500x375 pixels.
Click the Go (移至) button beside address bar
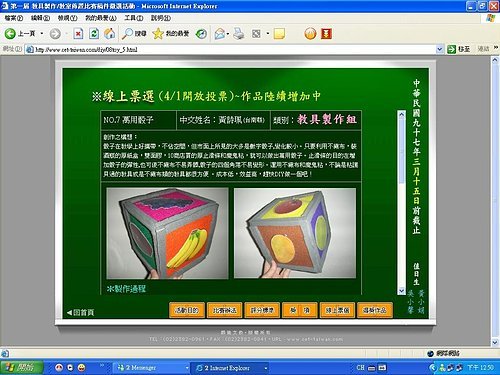click(x=459, y=49)
